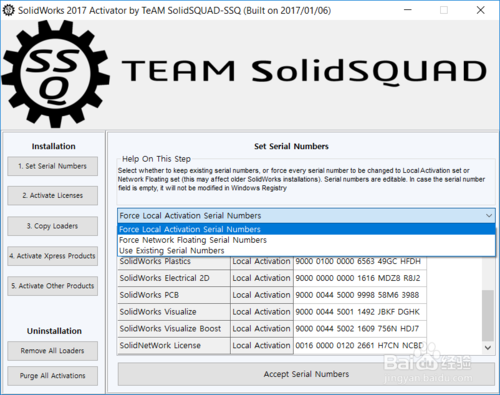Choose 'Force Local Activation Serial Numbers' list option
500x395 pixels.
[x=307, y=229]
